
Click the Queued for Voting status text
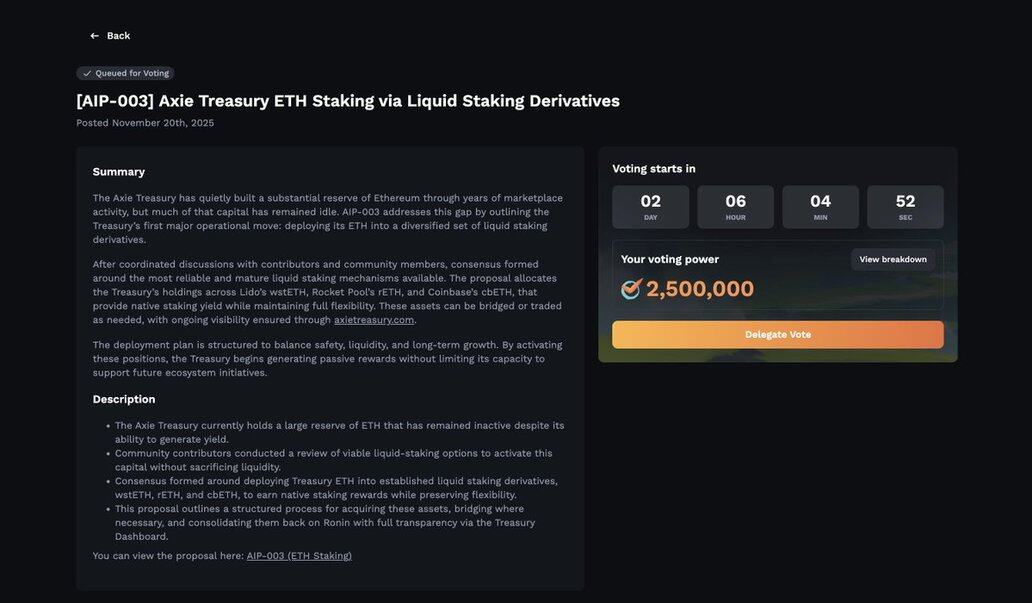click(x=132, y=73)
